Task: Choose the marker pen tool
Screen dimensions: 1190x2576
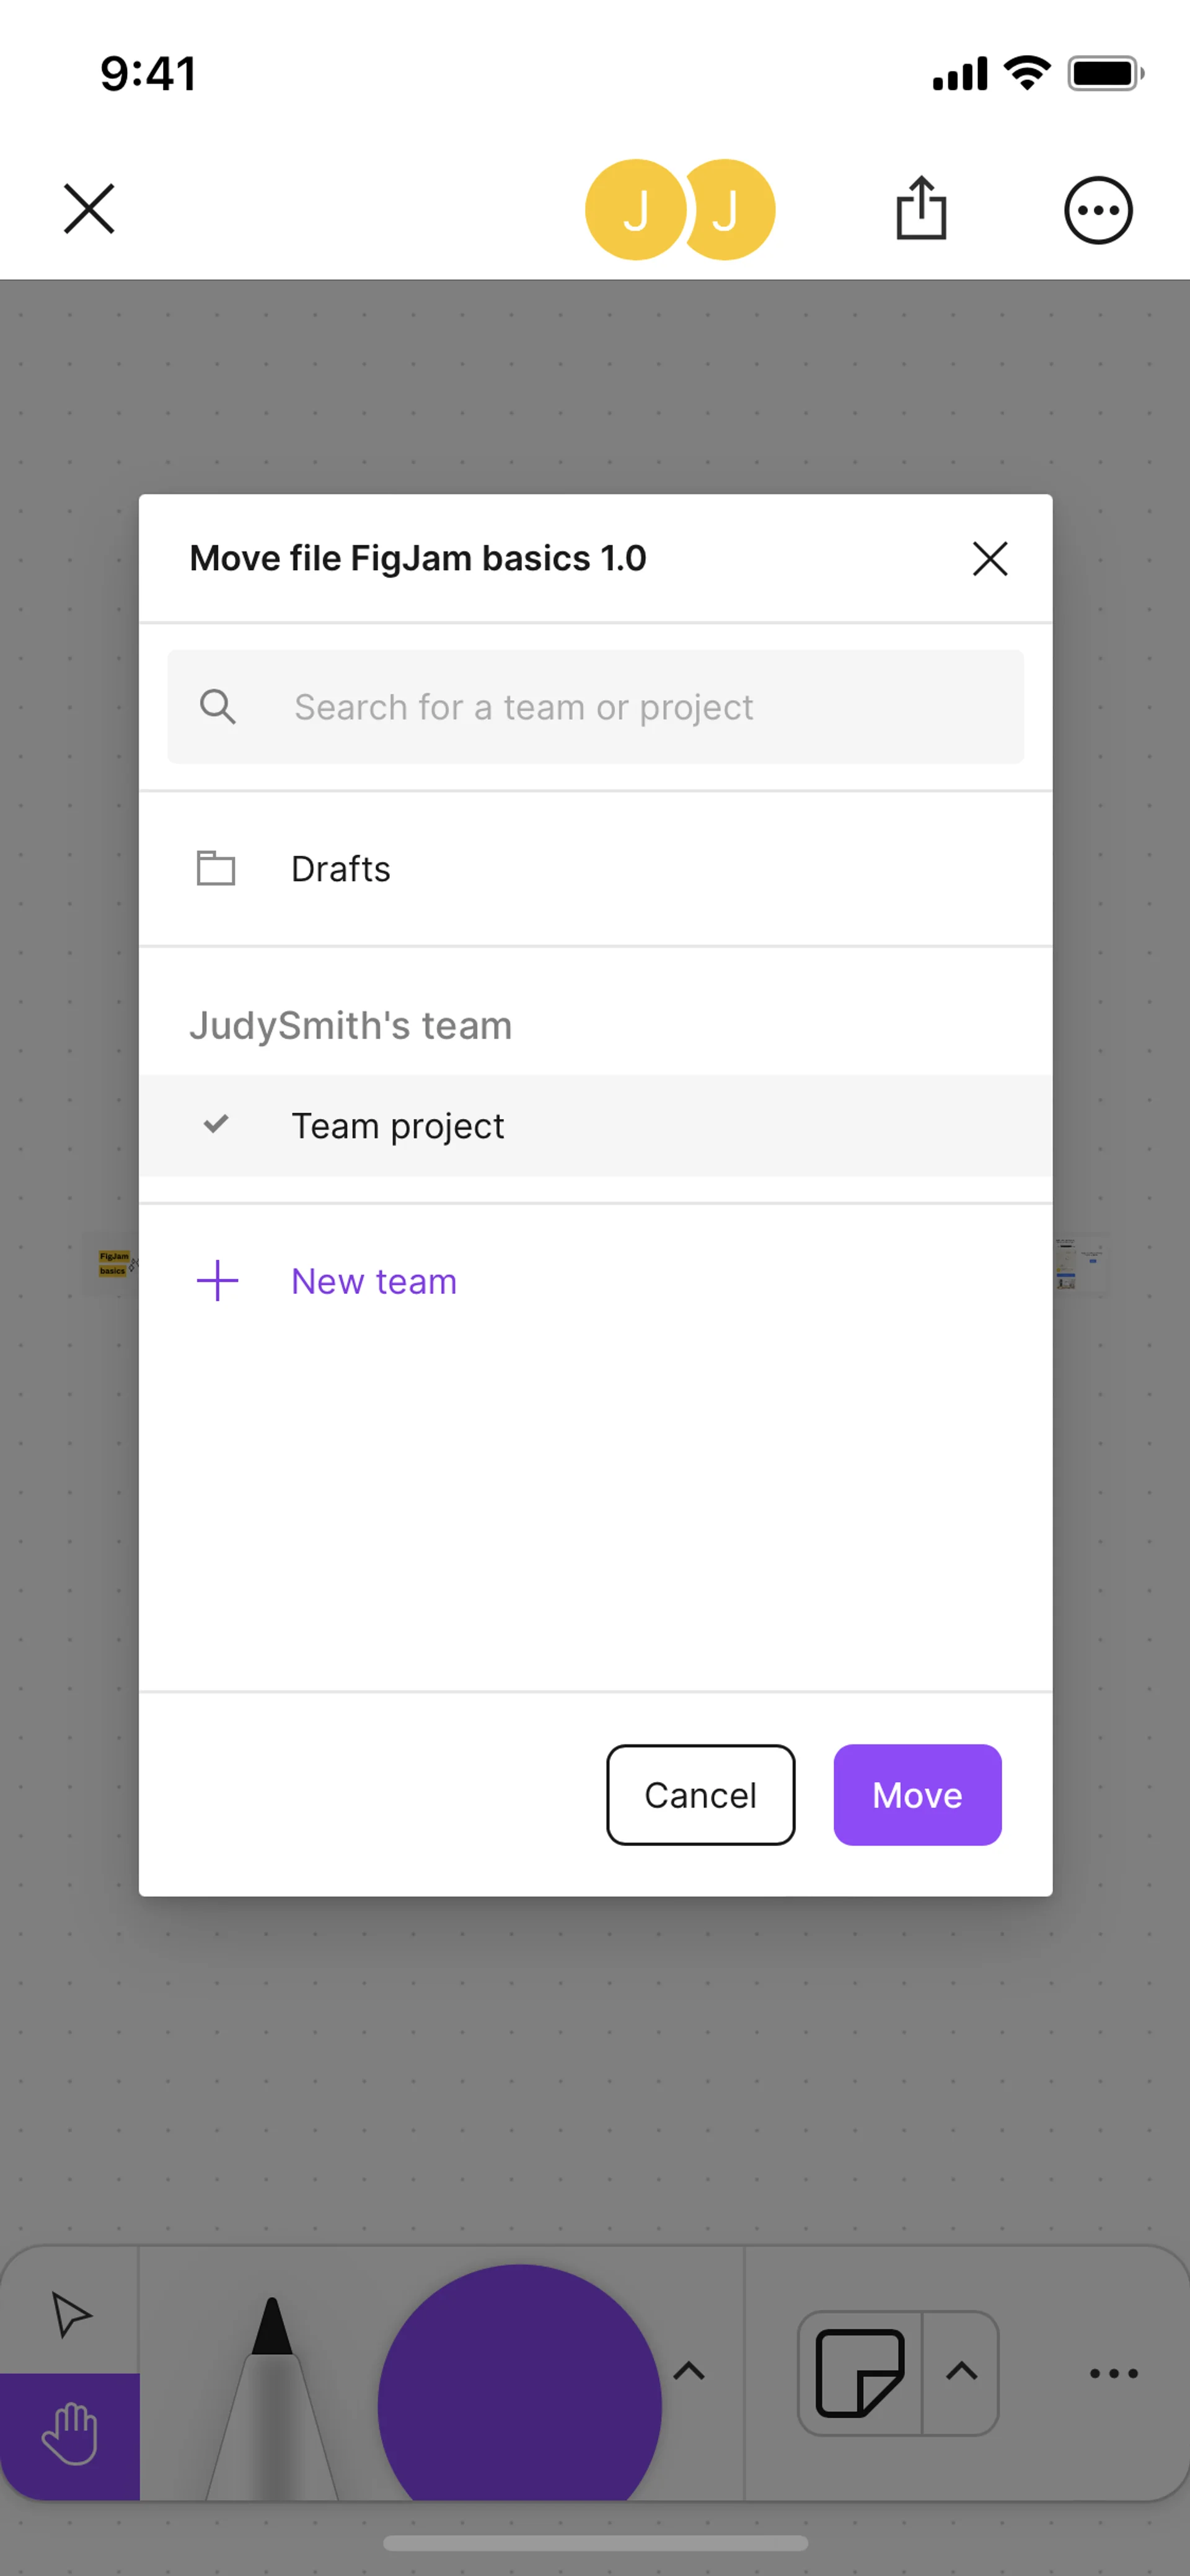Action: 272,2400
